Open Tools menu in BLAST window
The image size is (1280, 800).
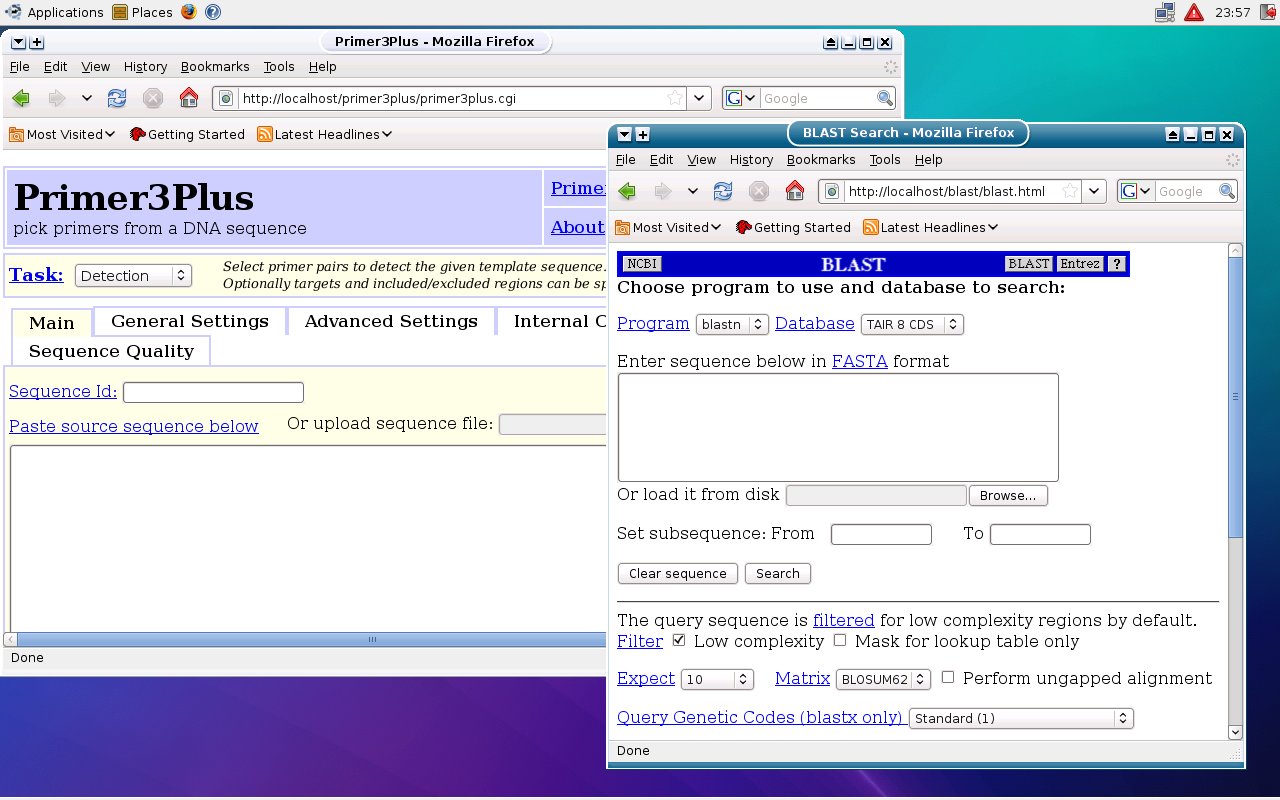tap(885, 159)
